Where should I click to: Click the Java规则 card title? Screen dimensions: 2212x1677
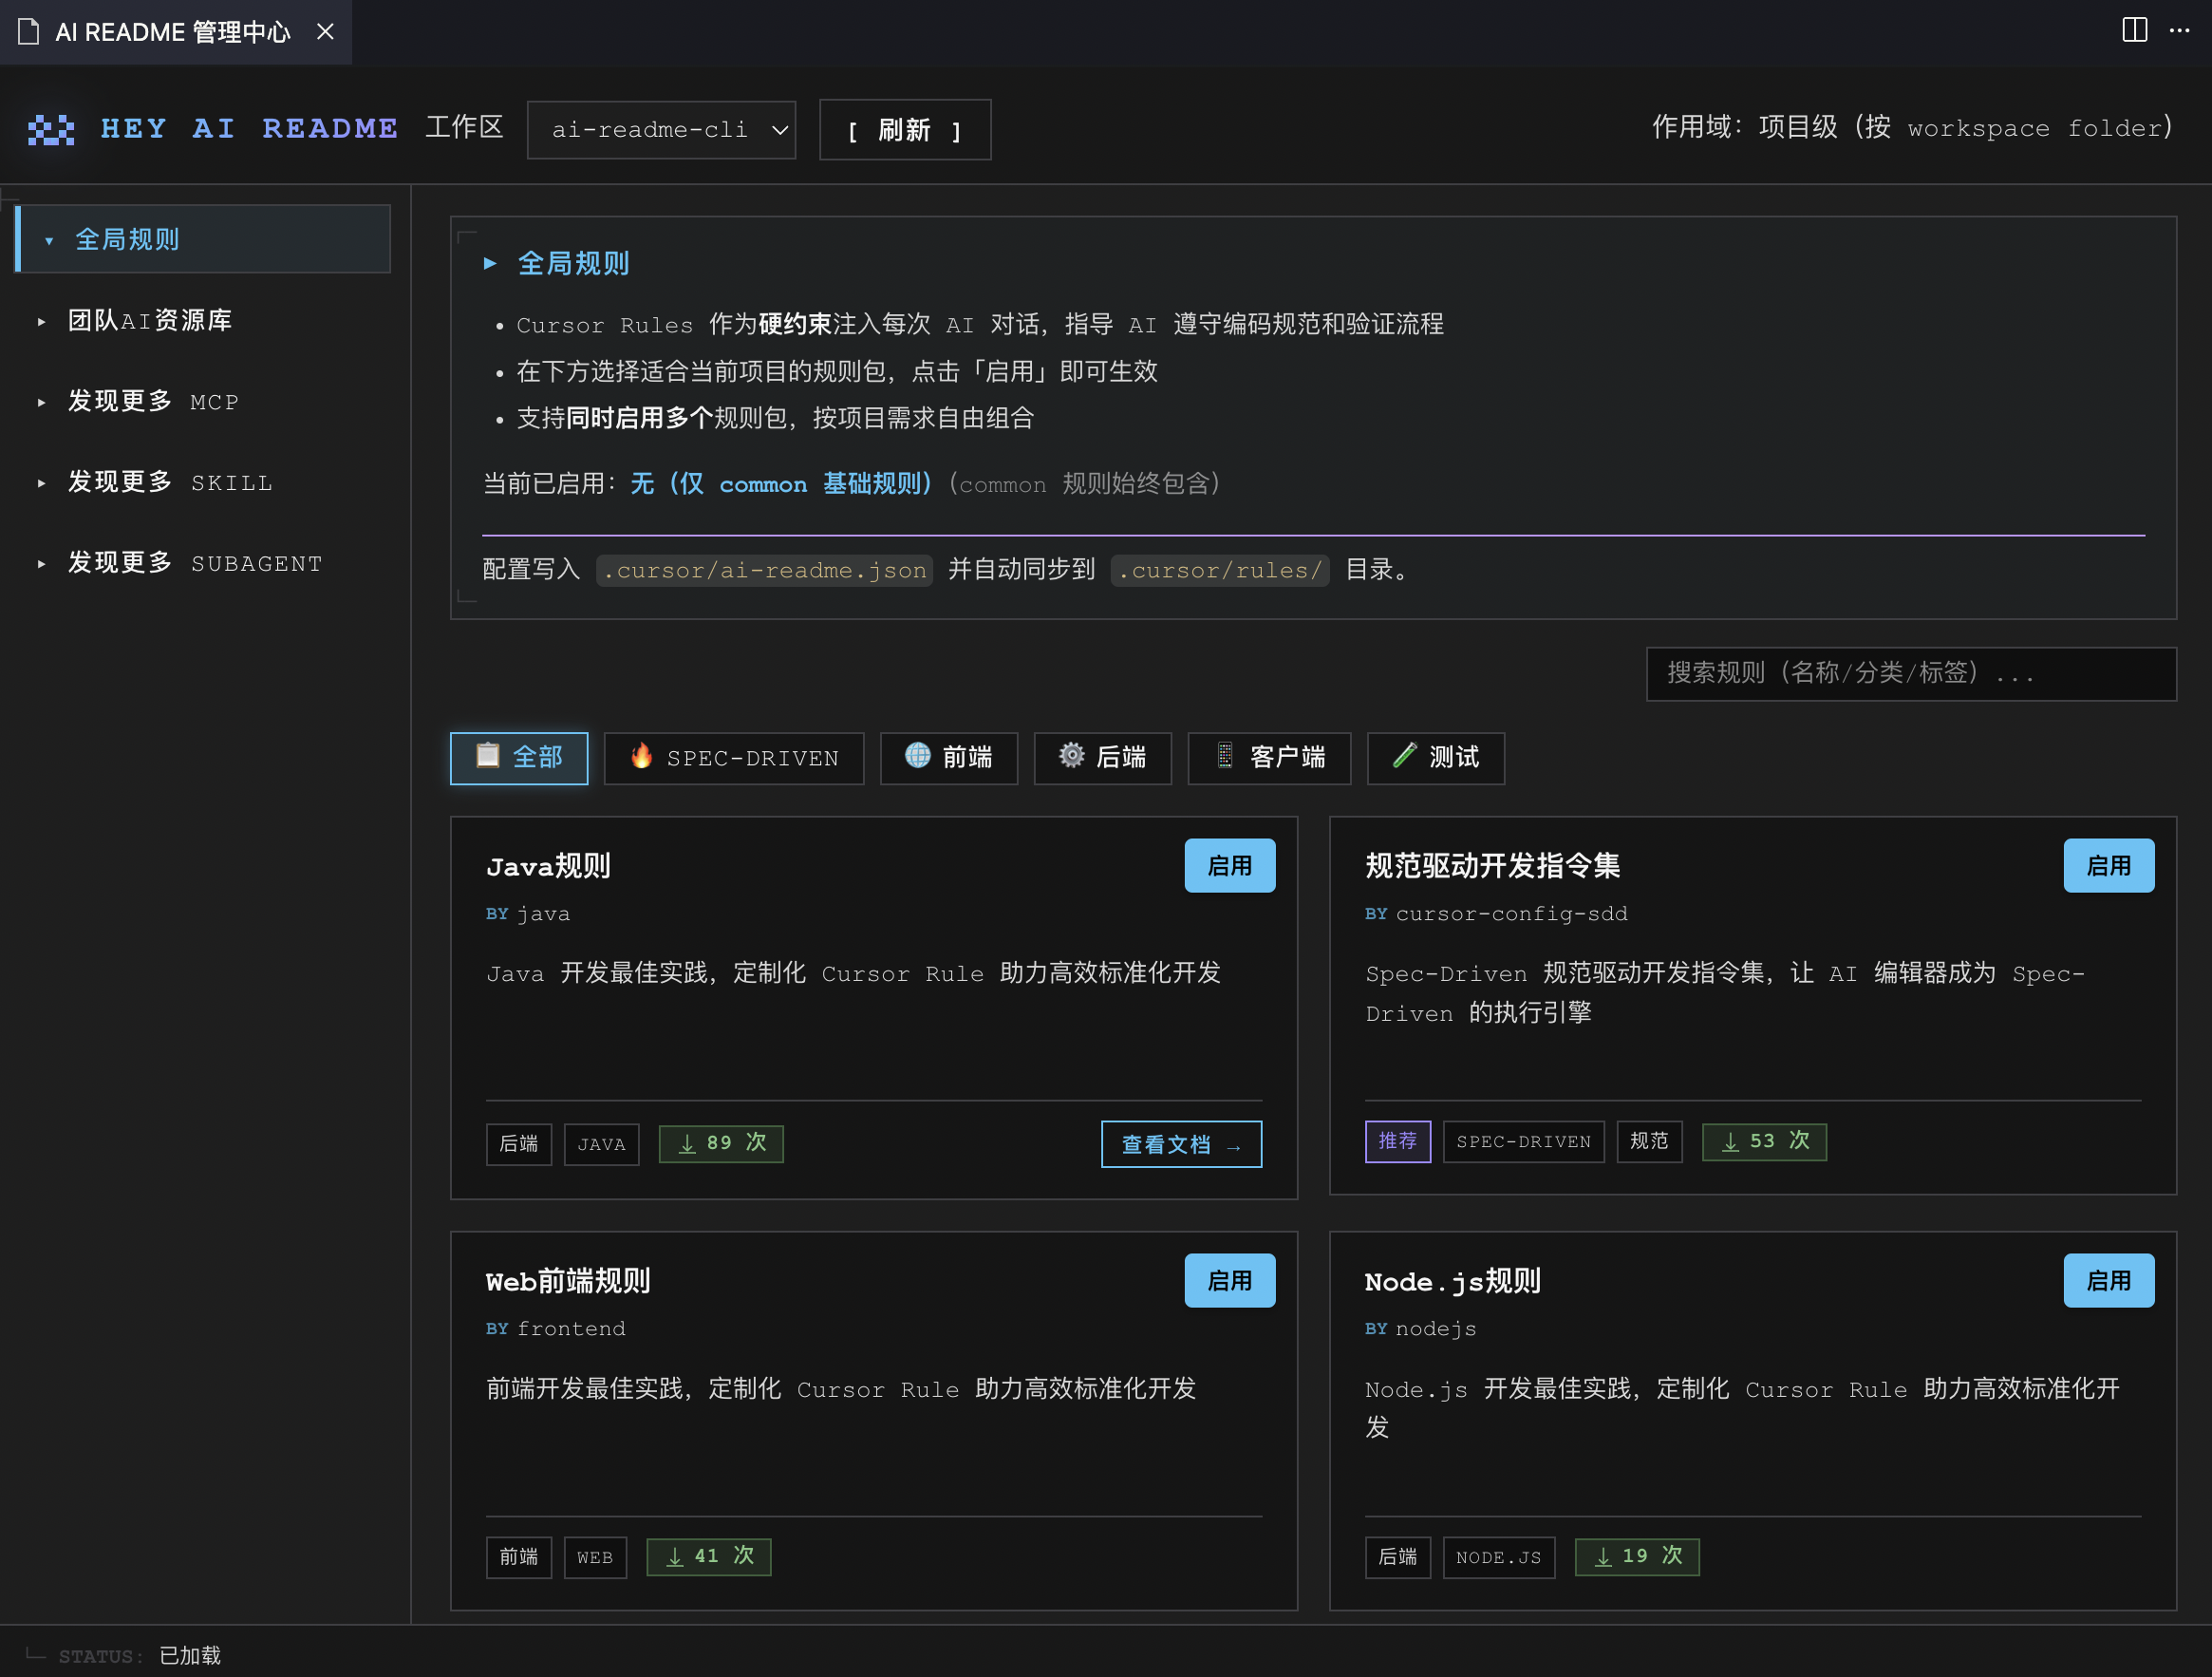548,866
